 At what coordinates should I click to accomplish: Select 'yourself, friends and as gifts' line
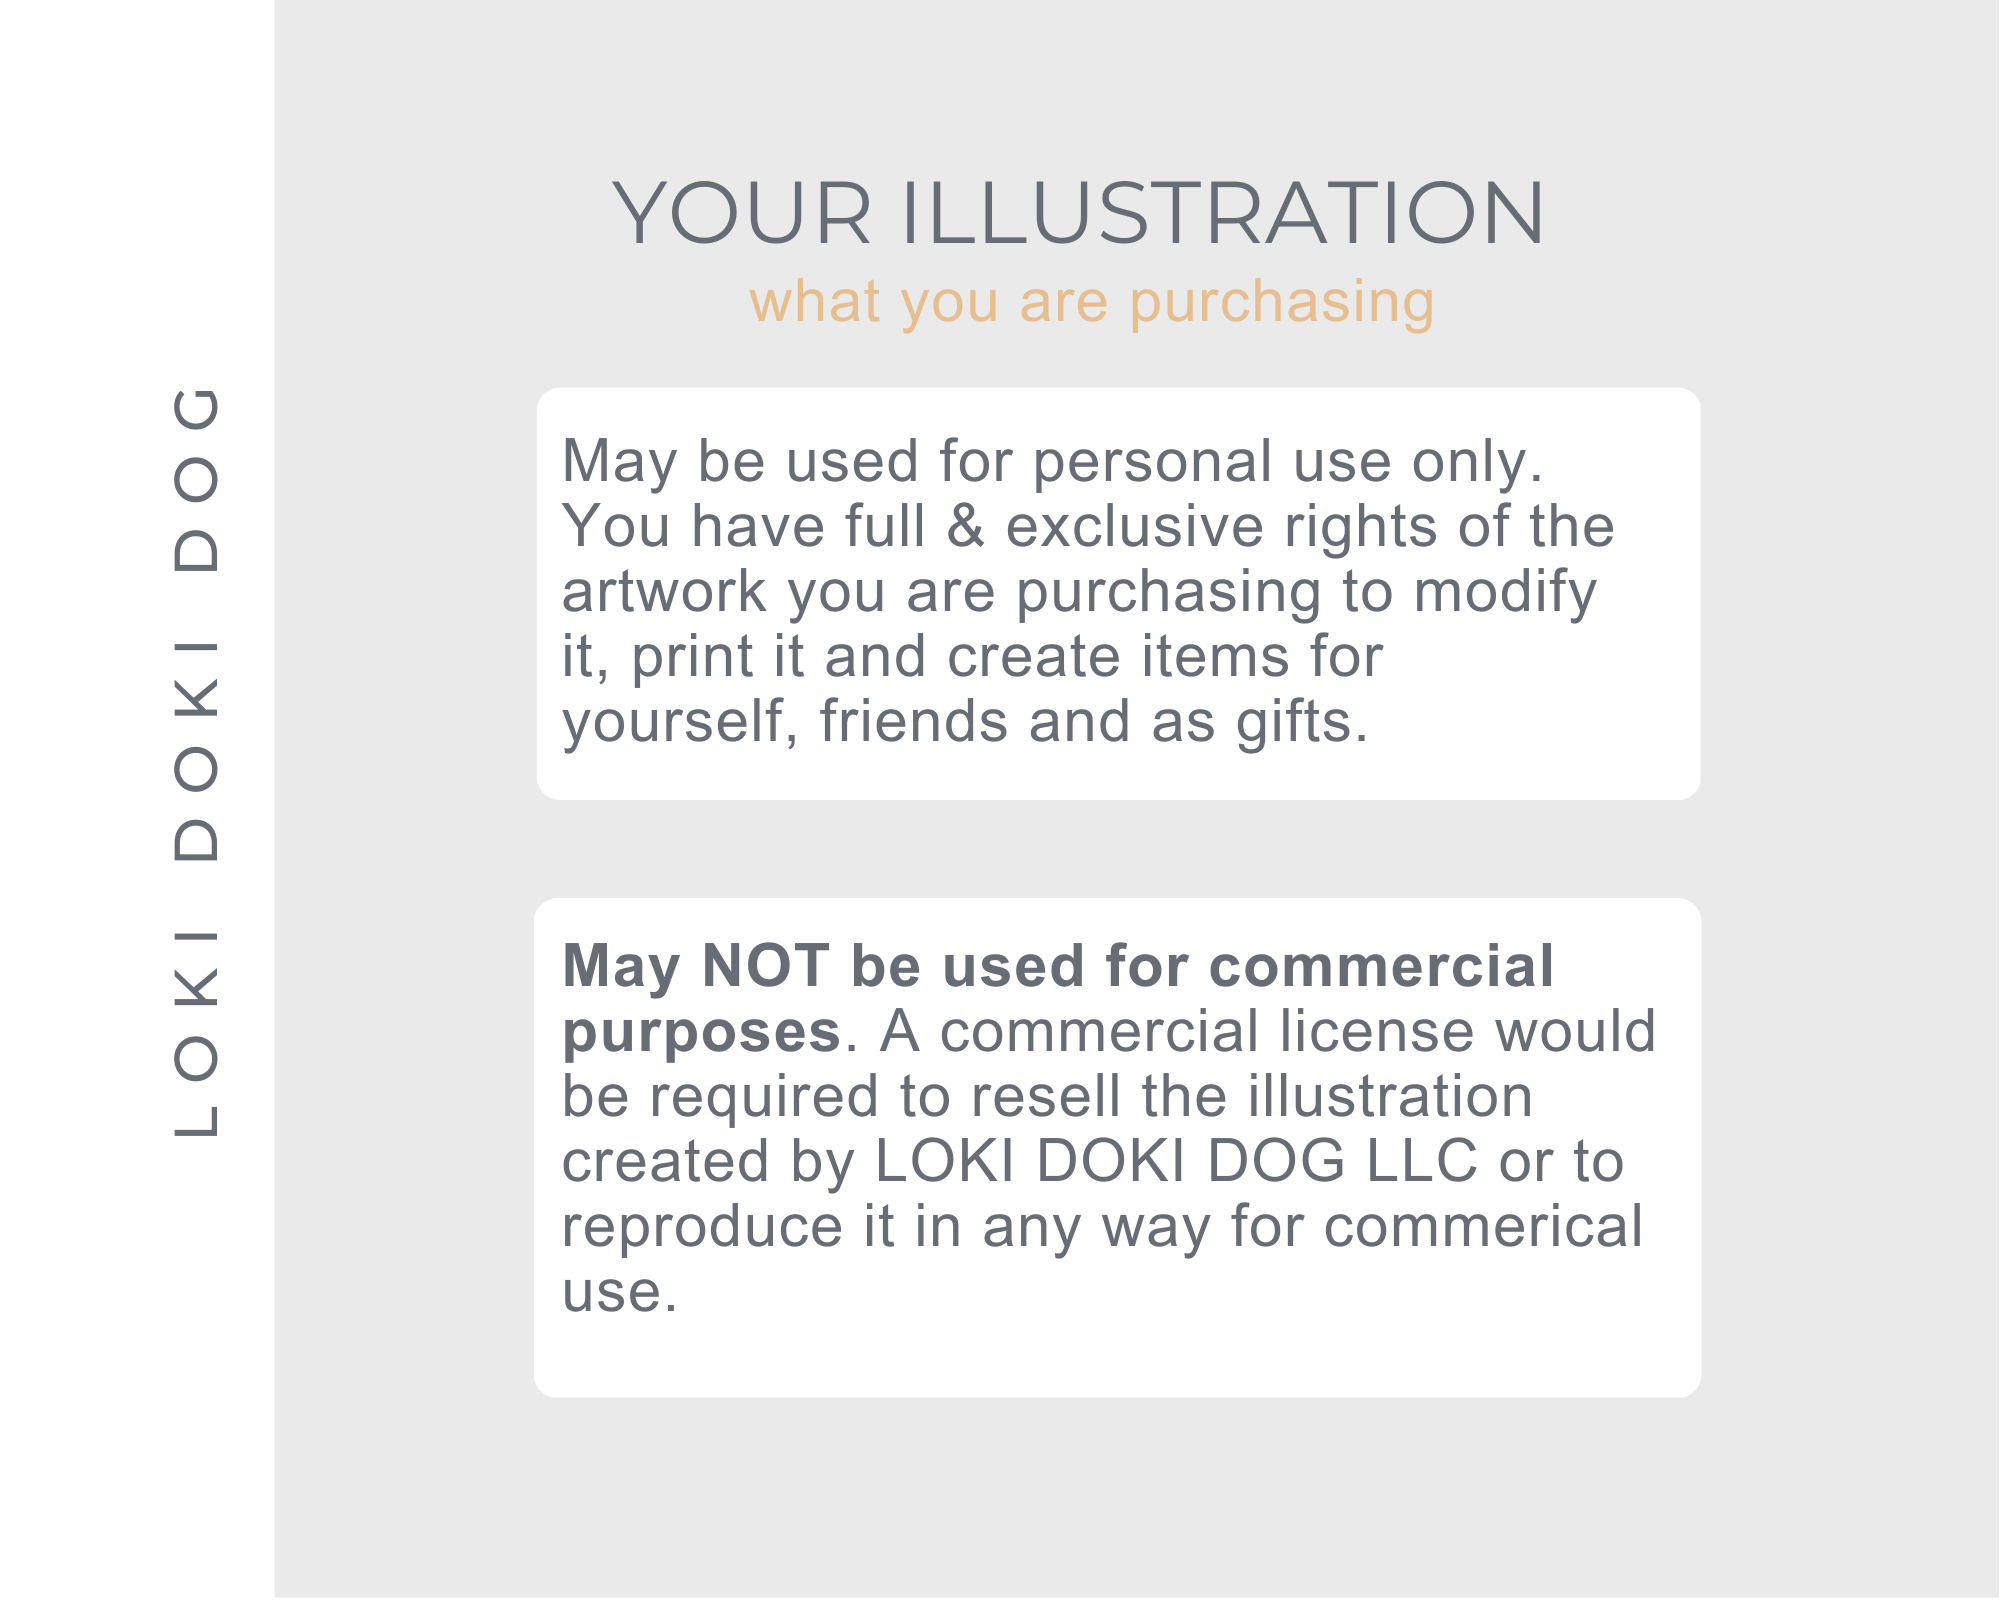965,722
